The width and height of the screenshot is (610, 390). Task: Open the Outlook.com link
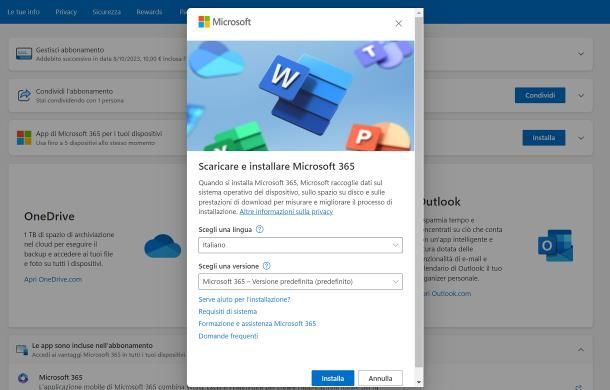point(447,293)
